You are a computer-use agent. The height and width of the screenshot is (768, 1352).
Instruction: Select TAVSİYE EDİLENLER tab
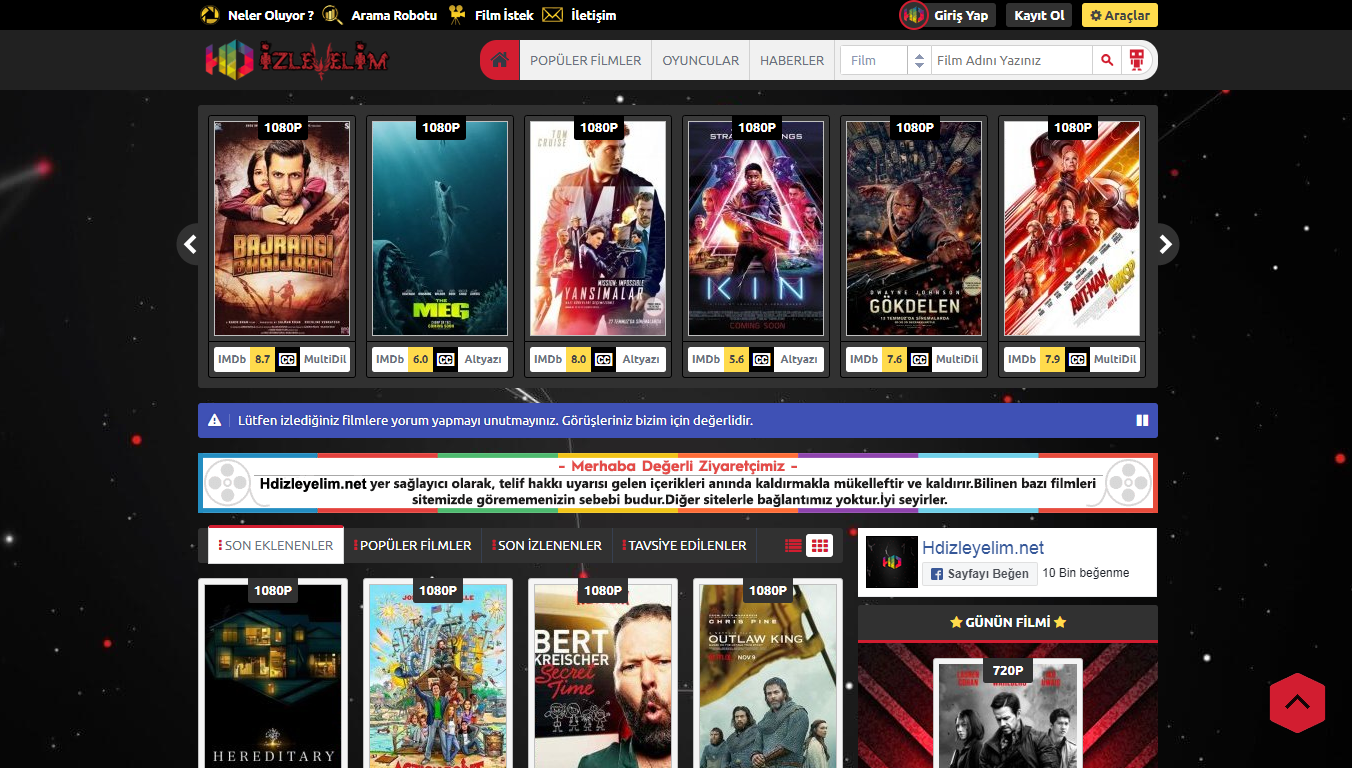[x=684, y=545]
